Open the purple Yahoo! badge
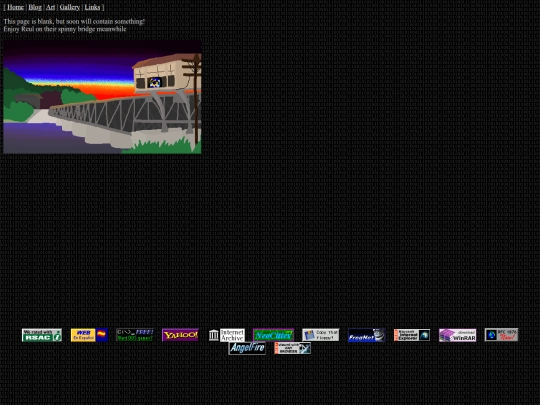The height and width of the screenshot is (405, 540). coord(180,335)
